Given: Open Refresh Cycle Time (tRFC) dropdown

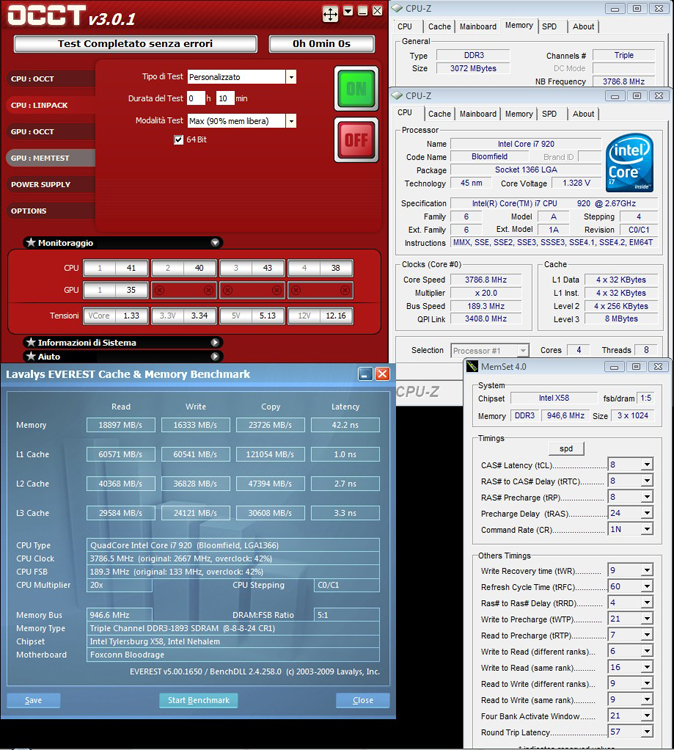Looking at the screenshot, I should point(647,586).
